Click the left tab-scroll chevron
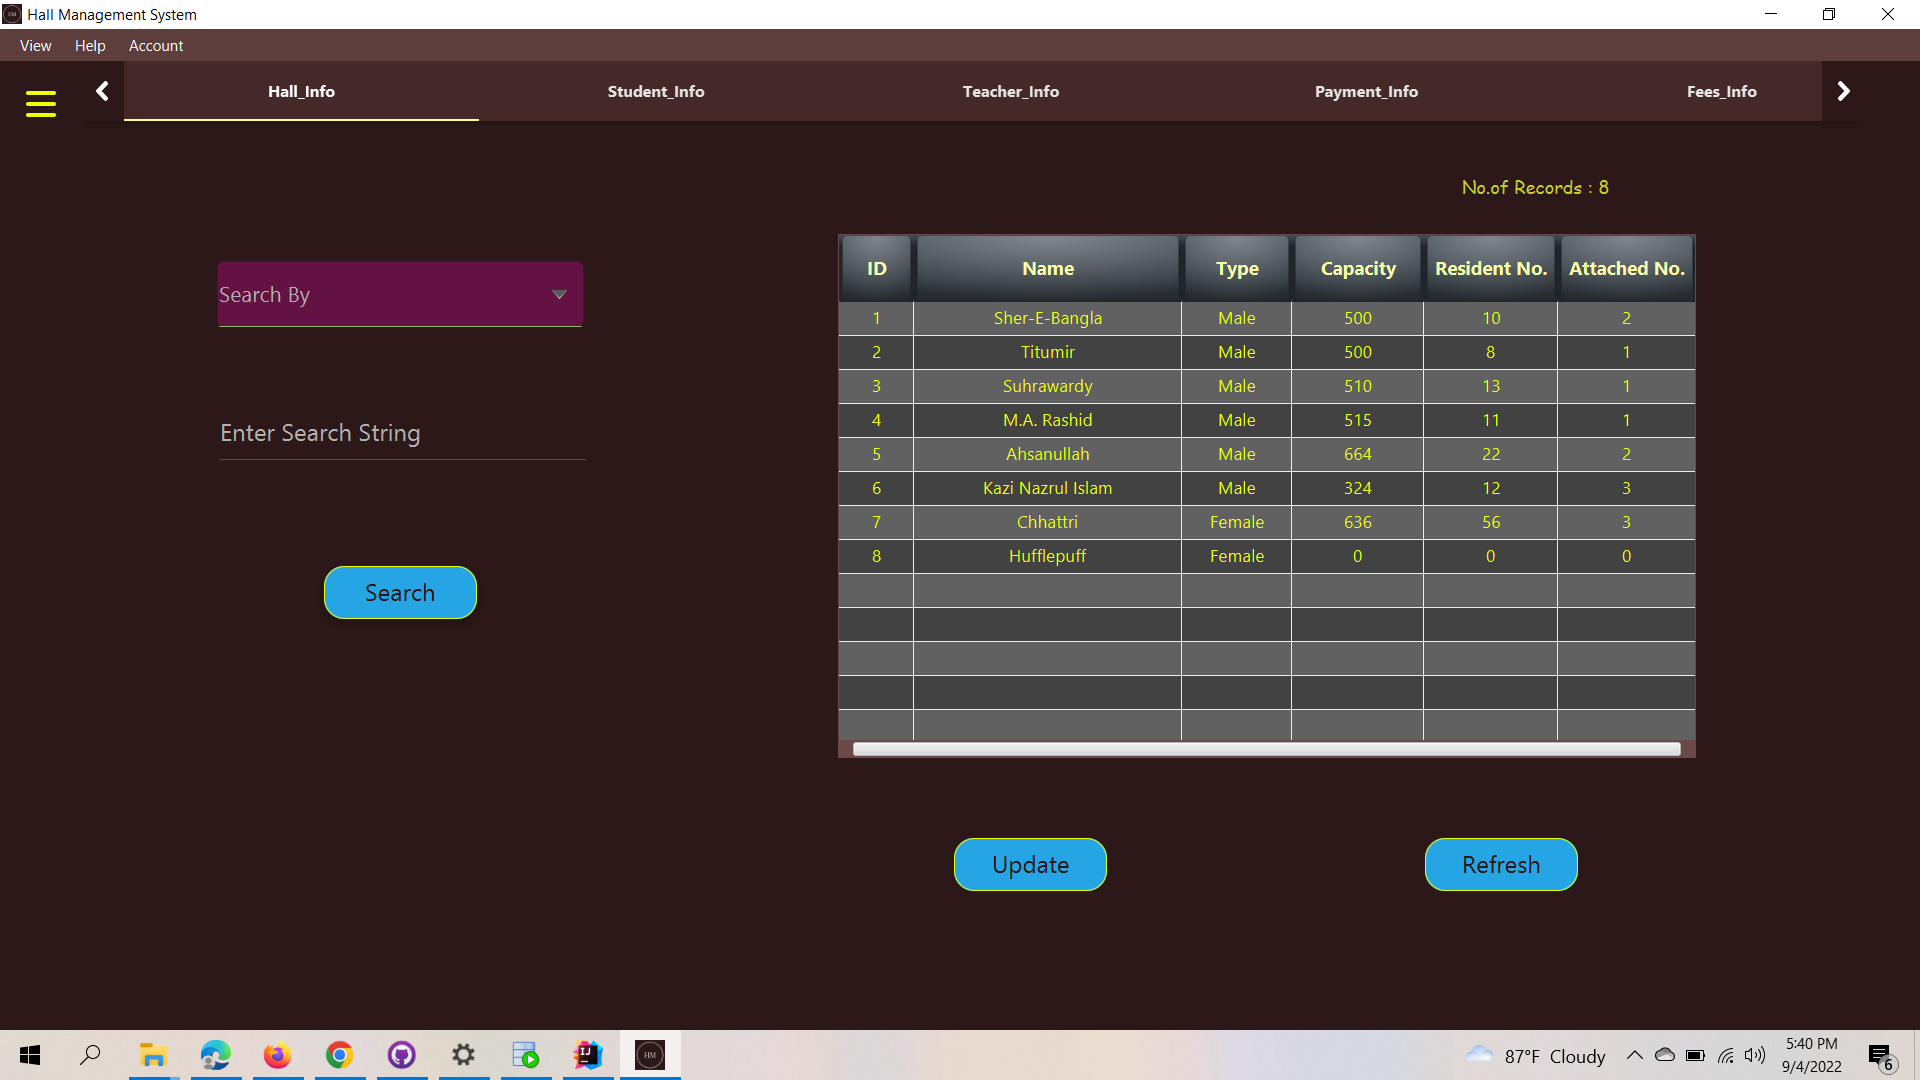The image size is (1920, 1080). click(101, 90)
